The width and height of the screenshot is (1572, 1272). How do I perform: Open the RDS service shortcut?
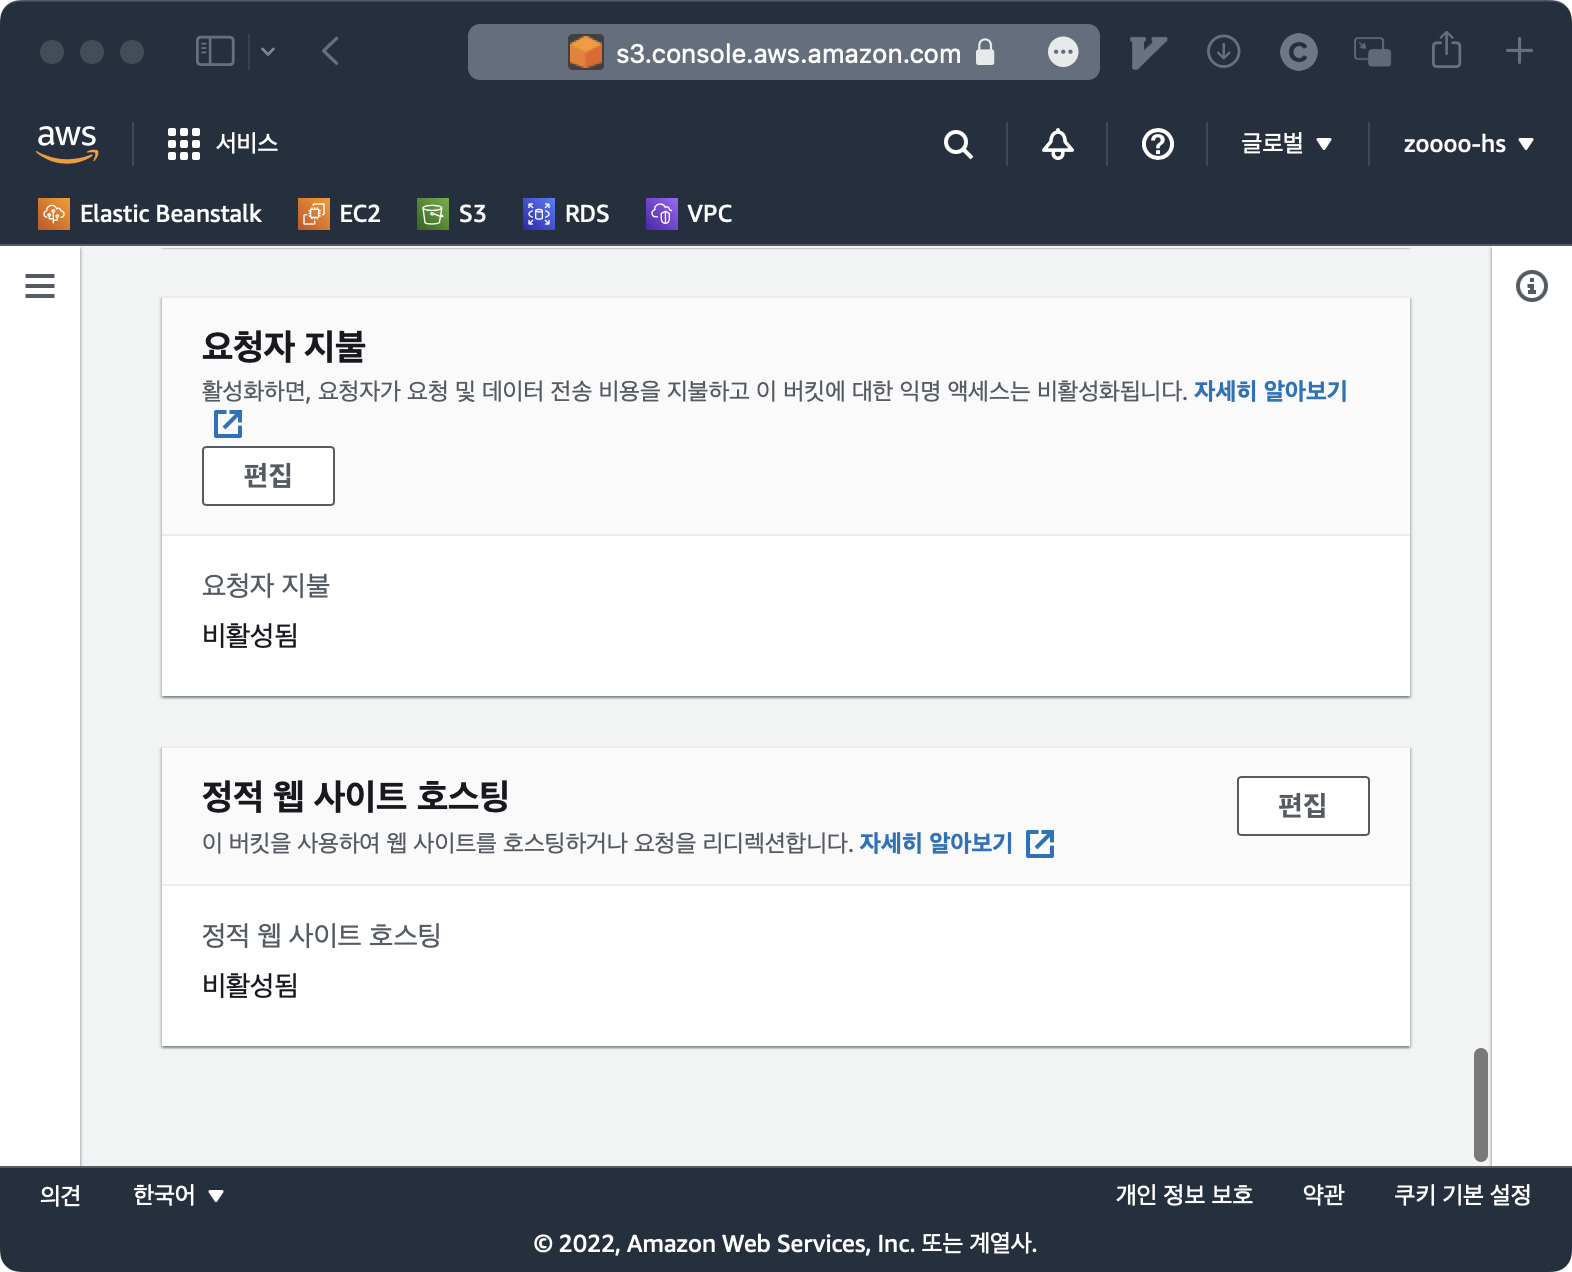click(567, 213)
